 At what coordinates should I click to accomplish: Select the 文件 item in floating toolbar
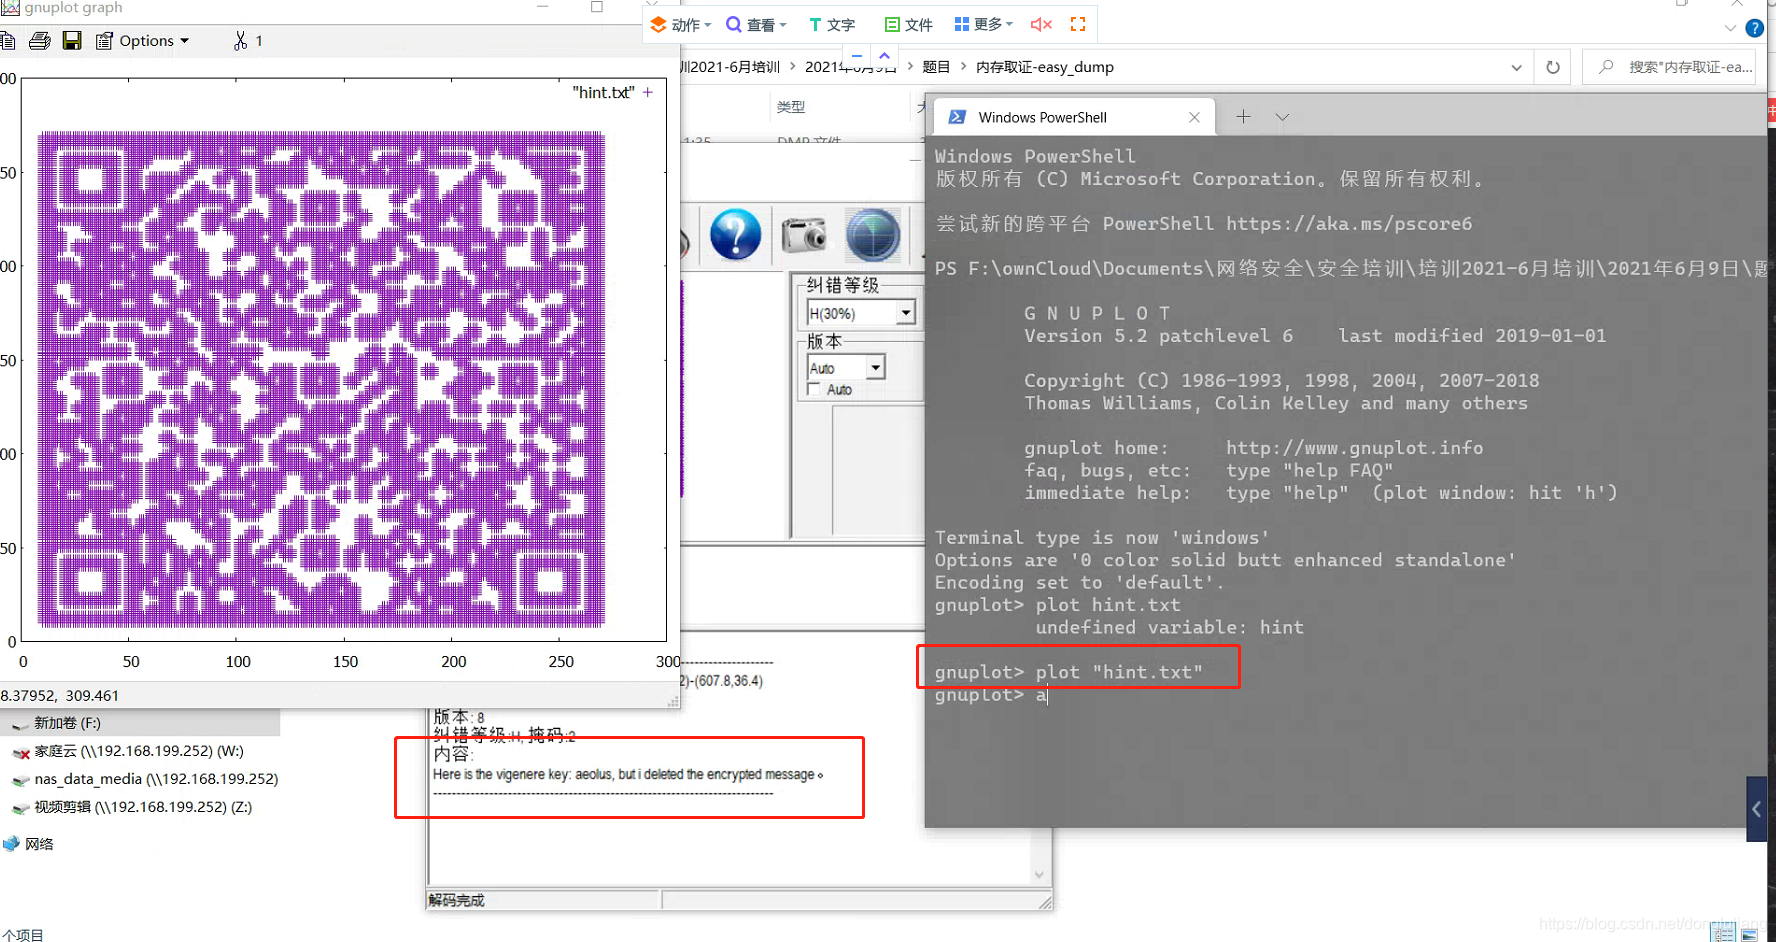909,24
